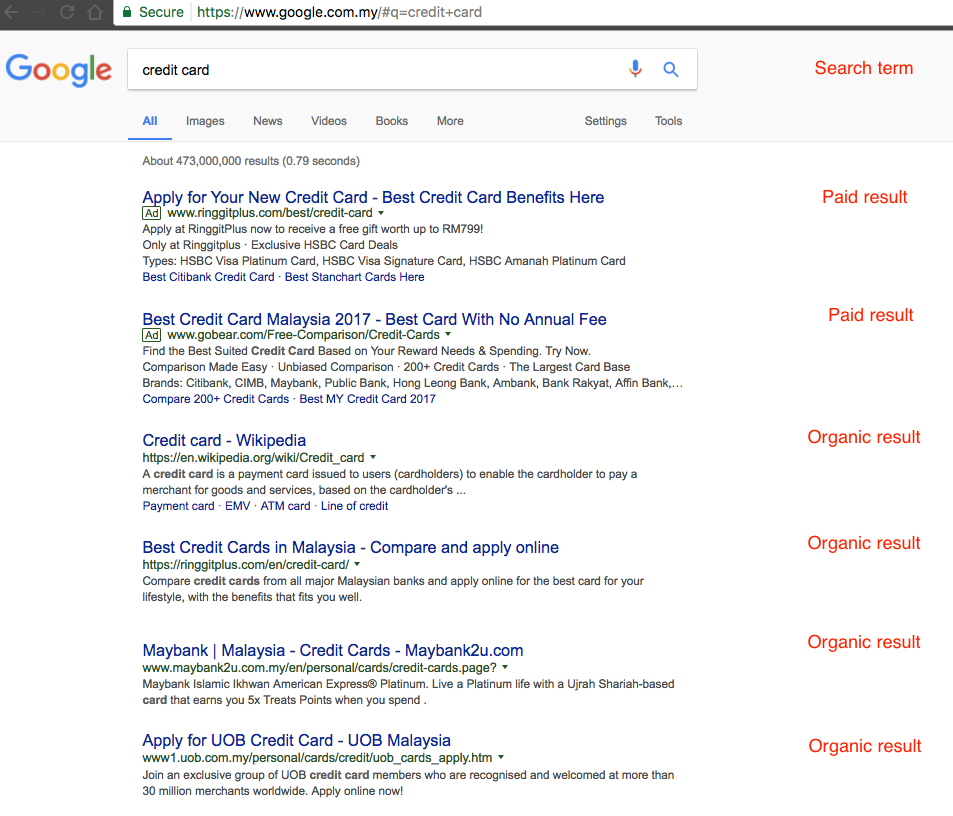Click the Secure padlock in the address bar
The image size is (953, 816).
tap(127, 12)
